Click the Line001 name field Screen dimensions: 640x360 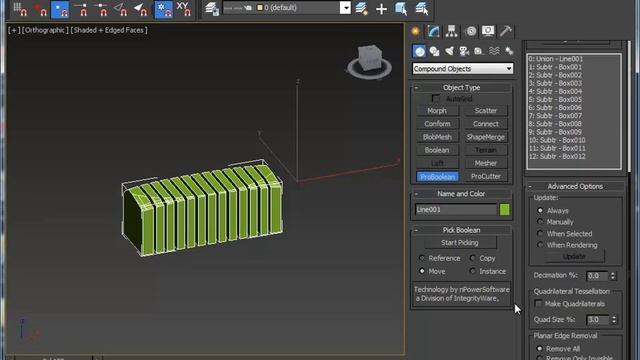pyautogui.click(x=456, y=209)
